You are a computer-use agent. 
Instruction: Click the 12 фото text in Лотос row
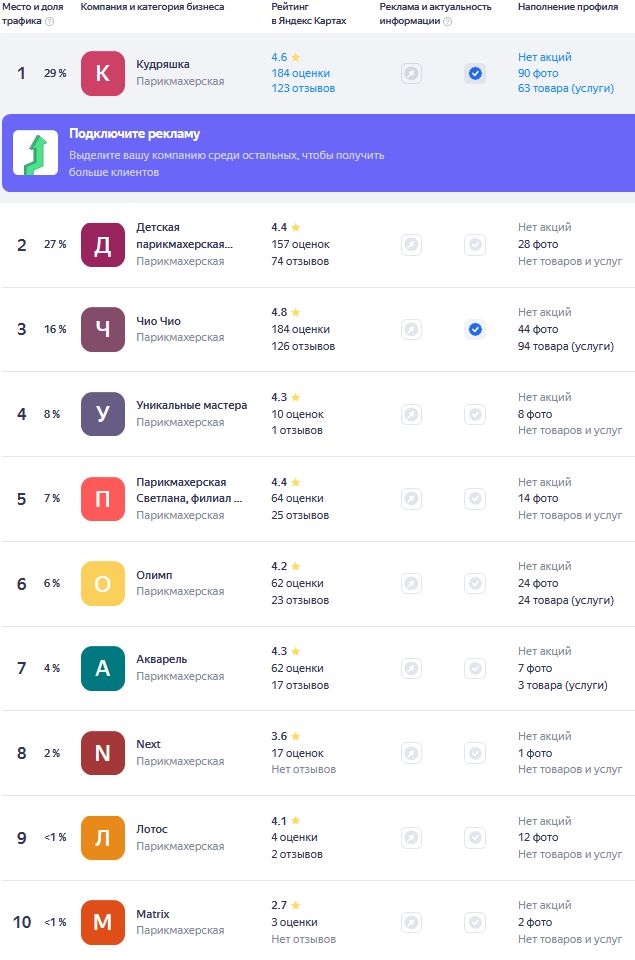pos(538,837)
